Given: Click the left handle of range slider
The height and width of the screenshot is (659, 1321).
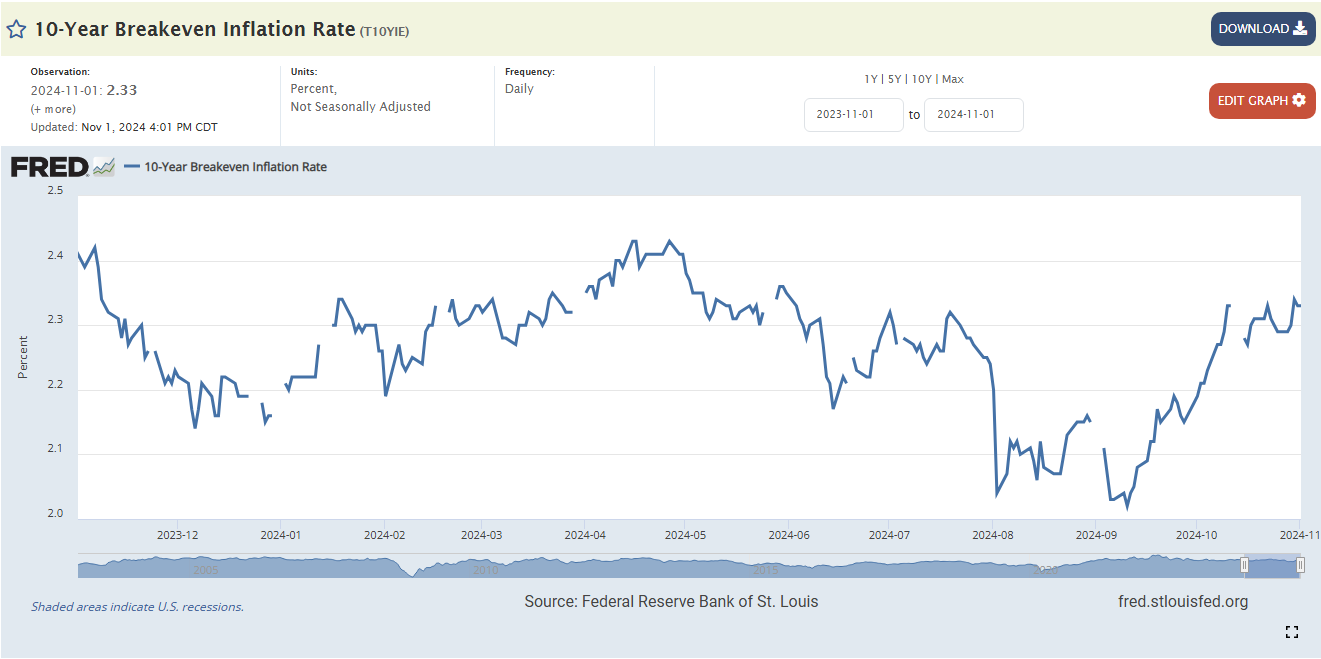Looking at the screenshot, I should (x=1245, y=566).
